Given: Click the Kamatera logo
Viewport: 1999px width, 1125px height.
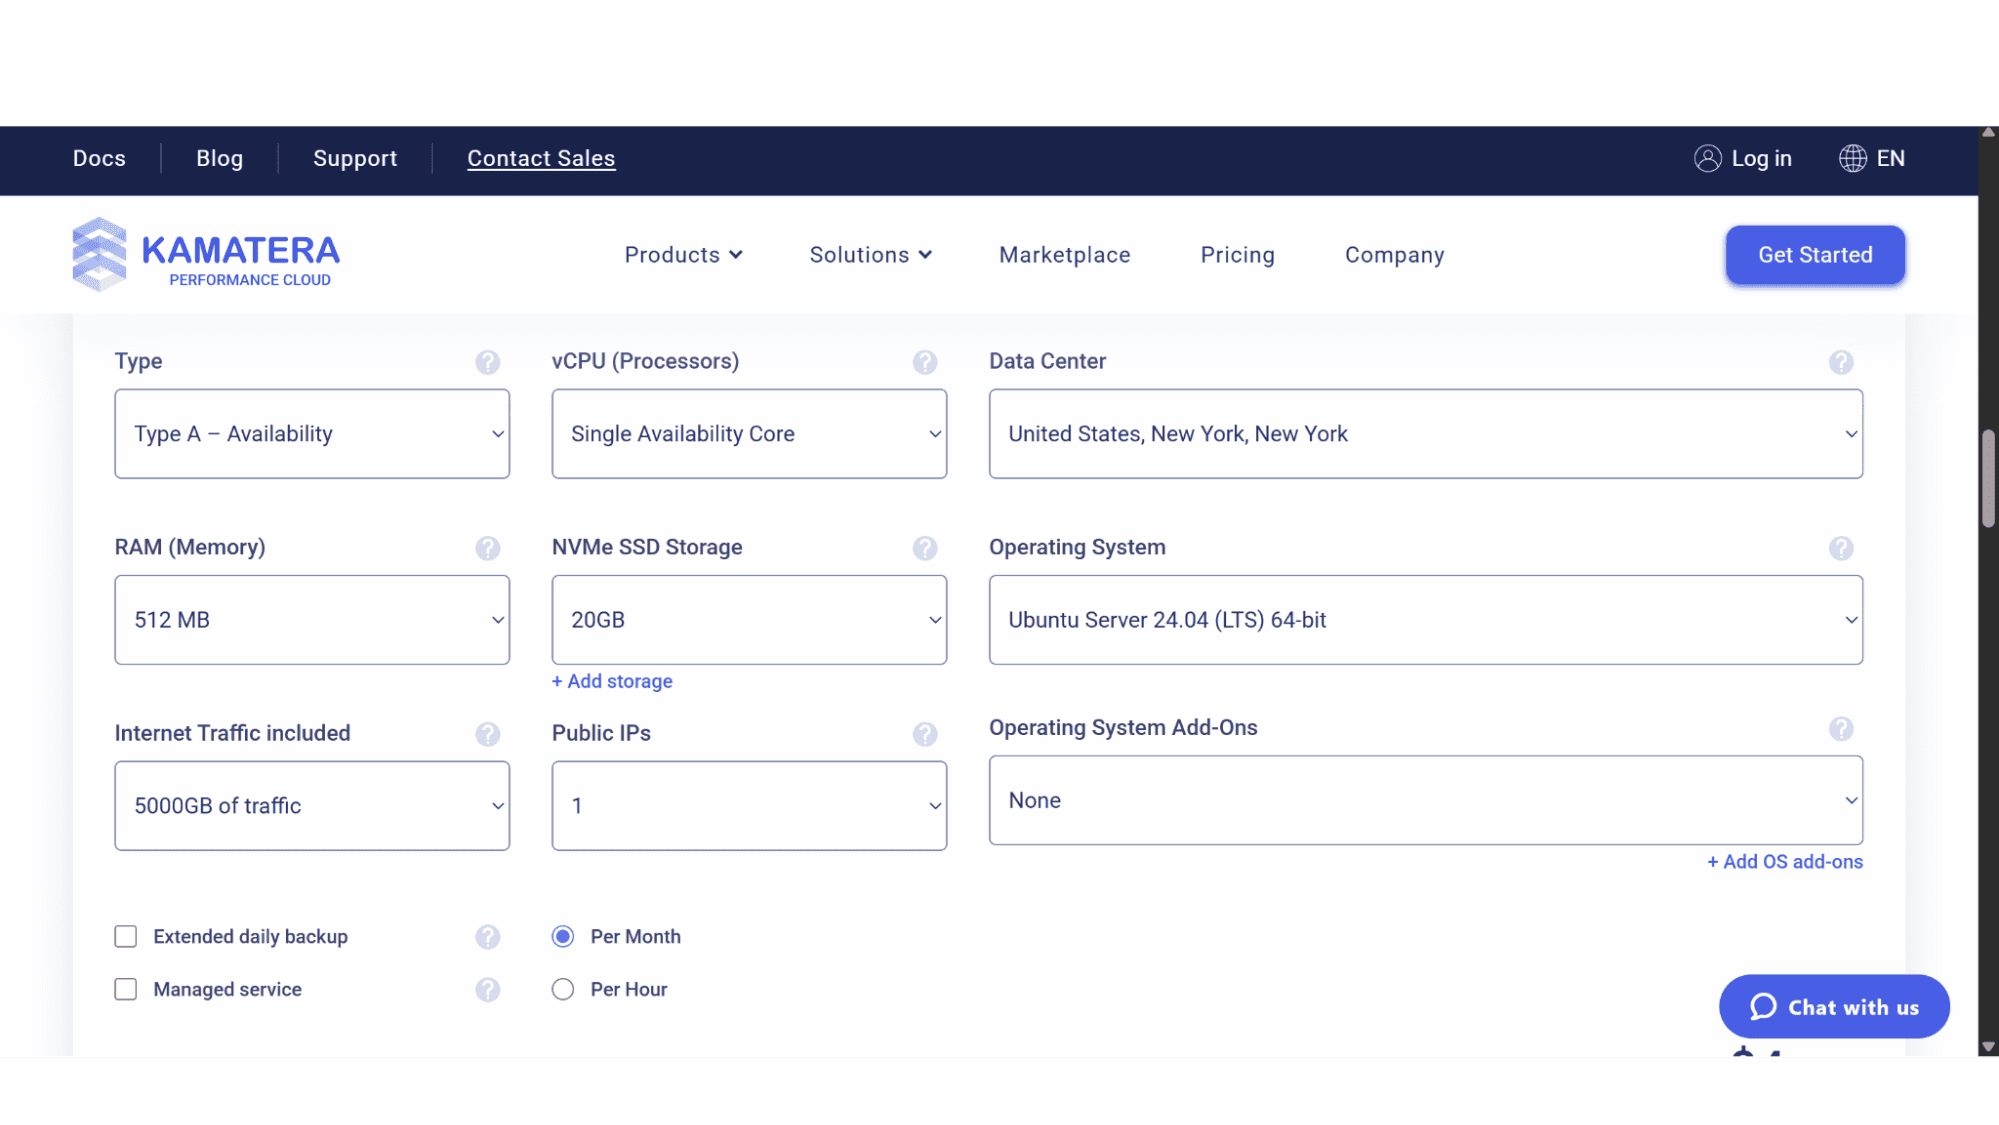Looking at the screenshot, I should pyautogui.click(x=206, y=254).
